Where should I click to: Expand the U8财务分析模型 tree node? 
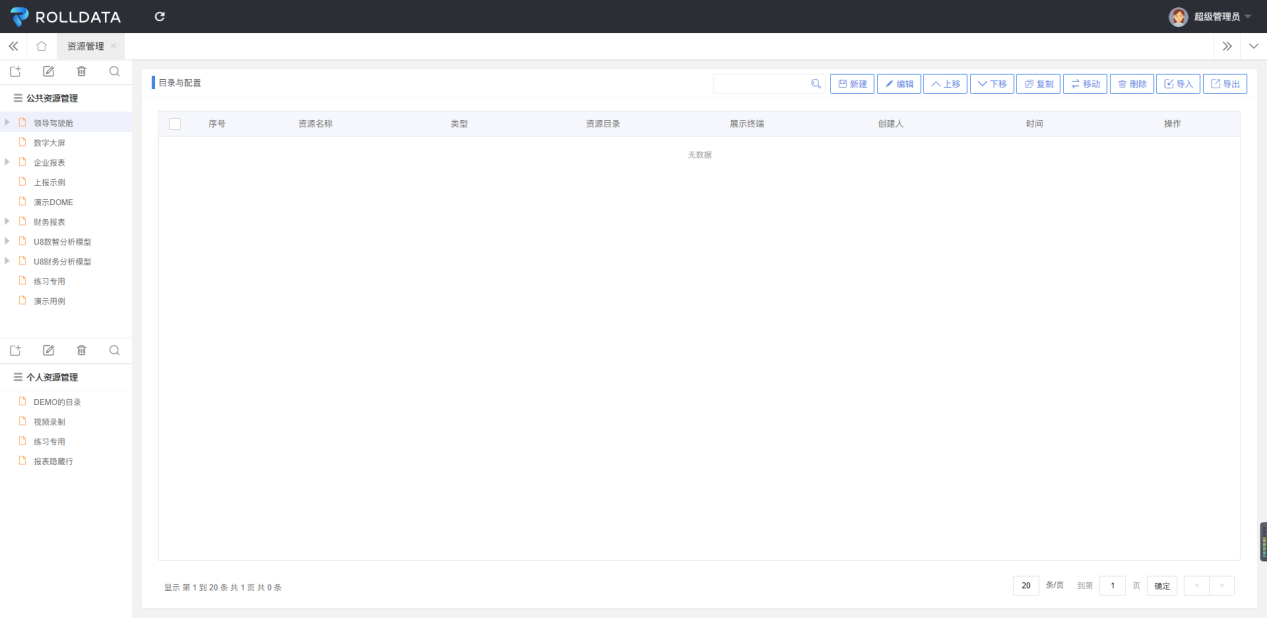pyautogui.click(x=8, y=261)
